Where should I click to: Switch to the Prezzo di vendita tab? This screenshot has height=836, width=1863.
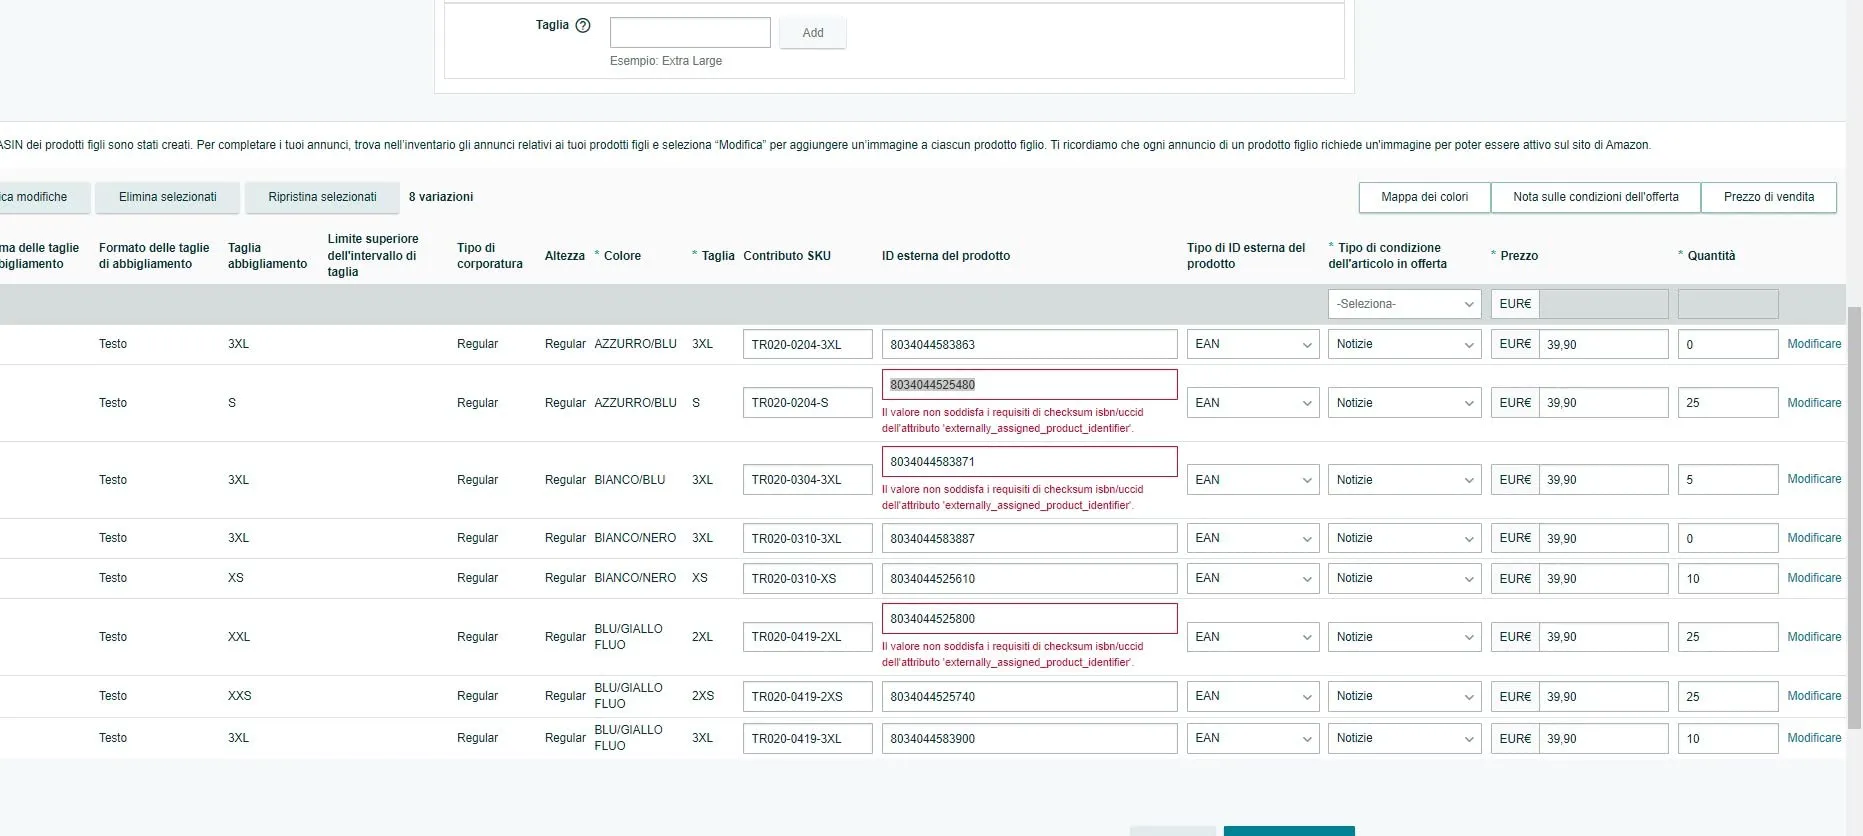(x=1769, y=197)
